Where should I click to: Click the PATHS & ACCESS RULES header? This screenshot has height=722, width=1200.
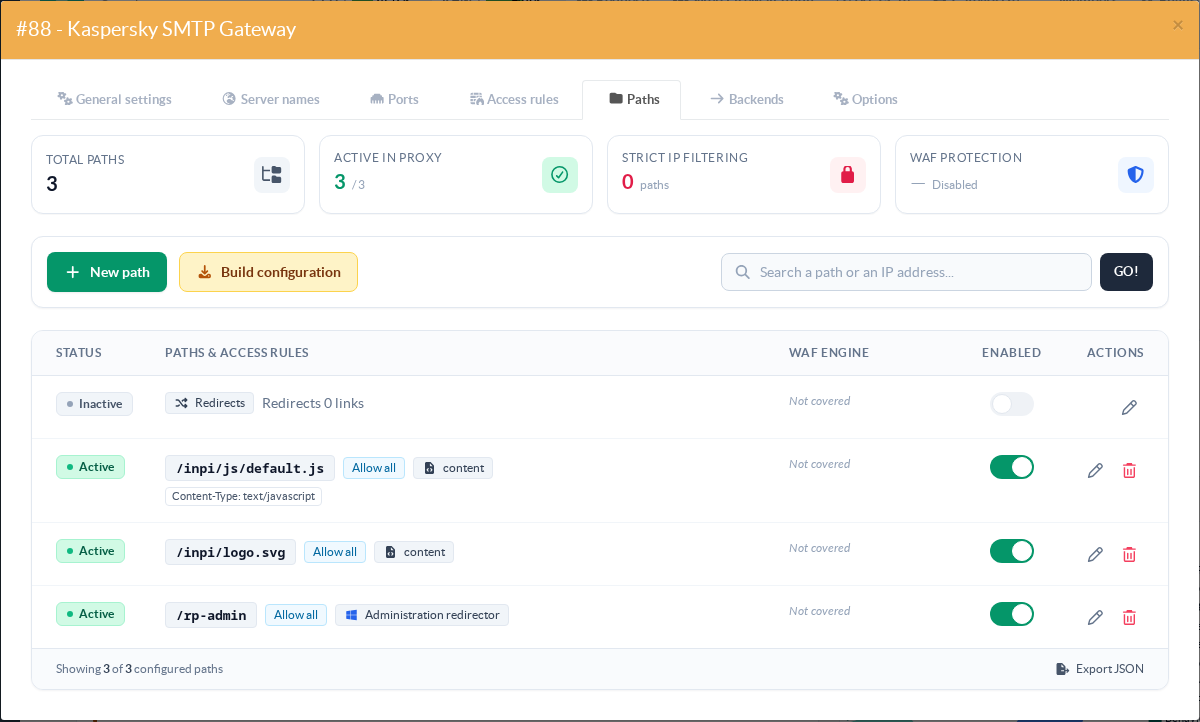point(237,353)
